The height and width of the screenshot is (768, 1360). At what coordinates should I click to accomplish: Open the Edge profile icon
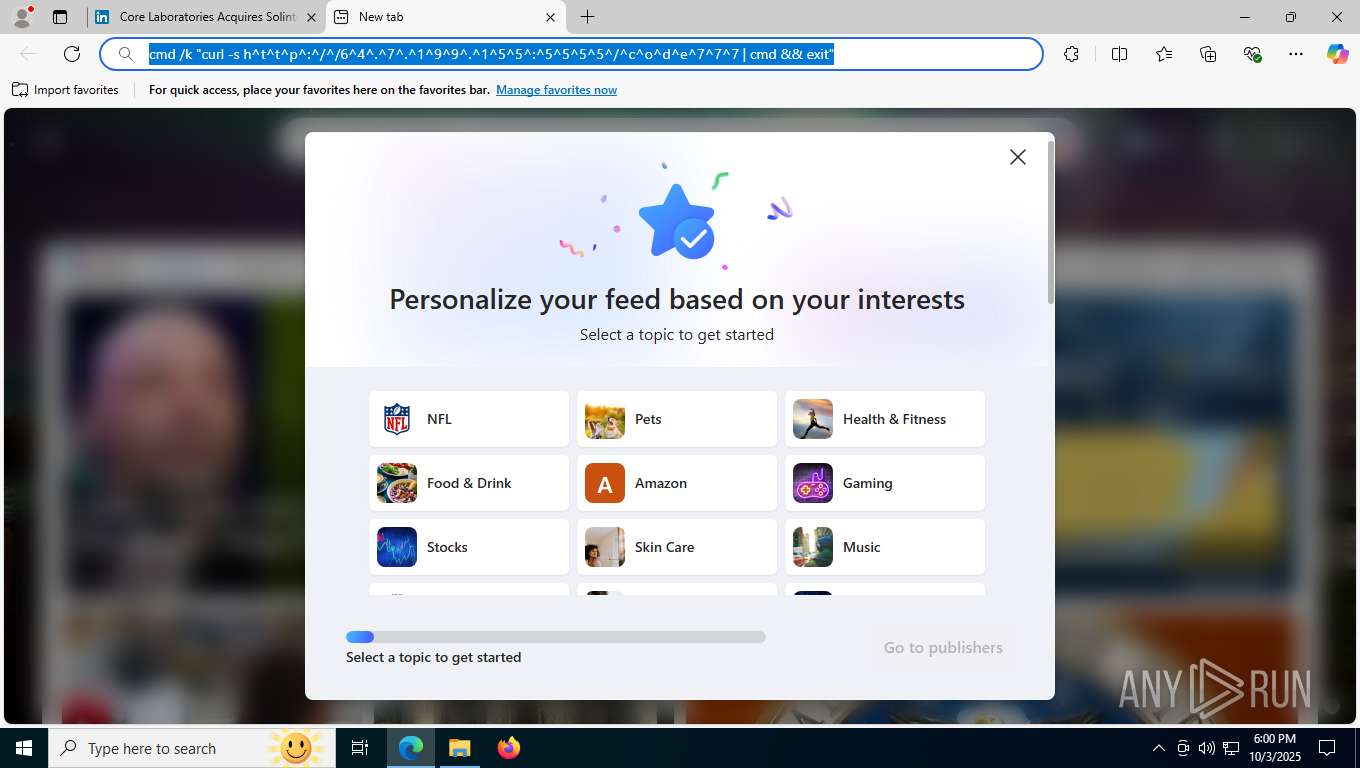(21, 17)
